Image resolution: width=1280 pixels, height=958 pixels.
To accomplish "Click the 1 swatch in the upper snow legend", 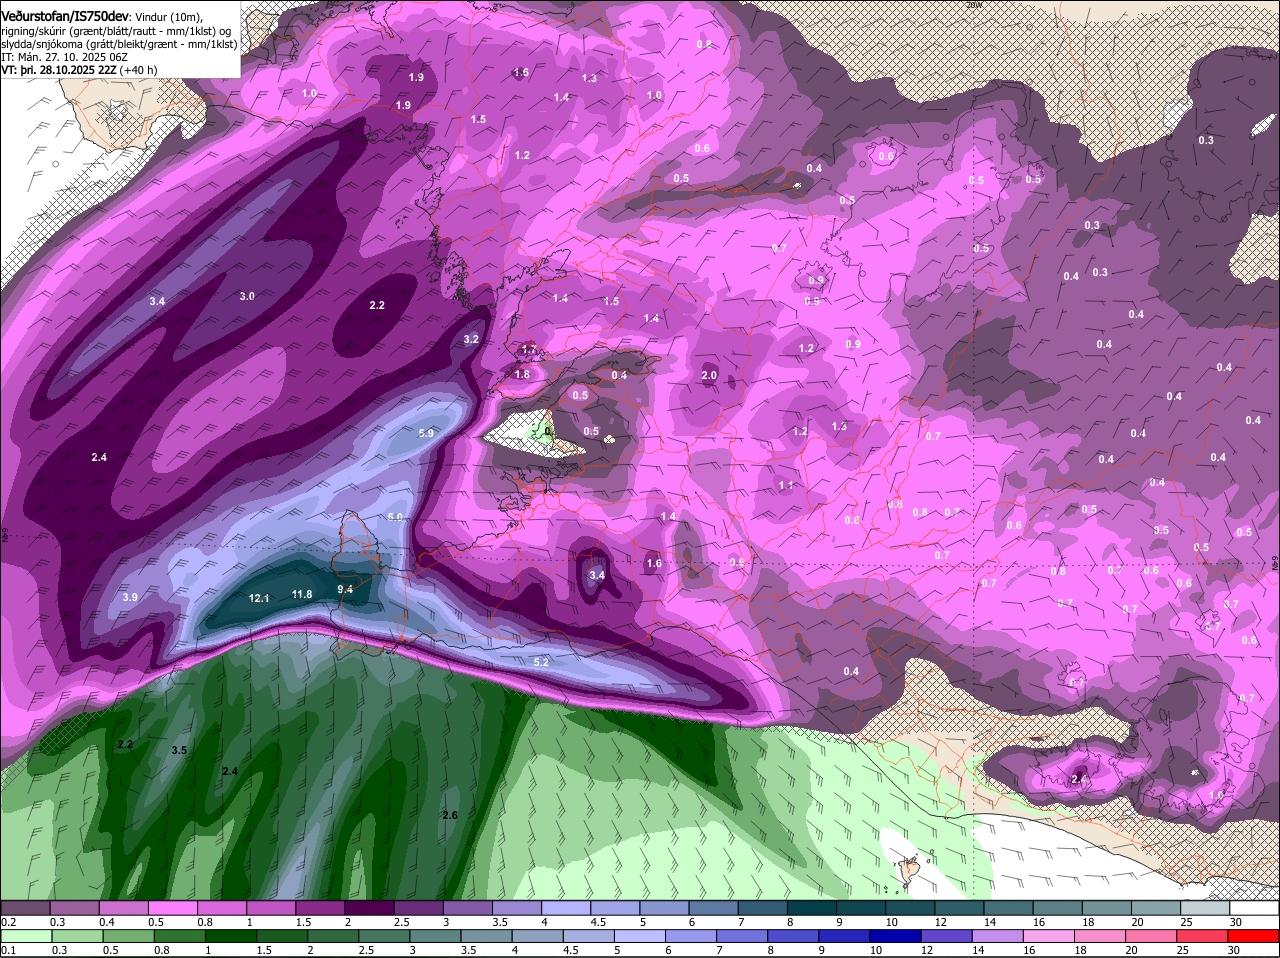I will point(270,907).
